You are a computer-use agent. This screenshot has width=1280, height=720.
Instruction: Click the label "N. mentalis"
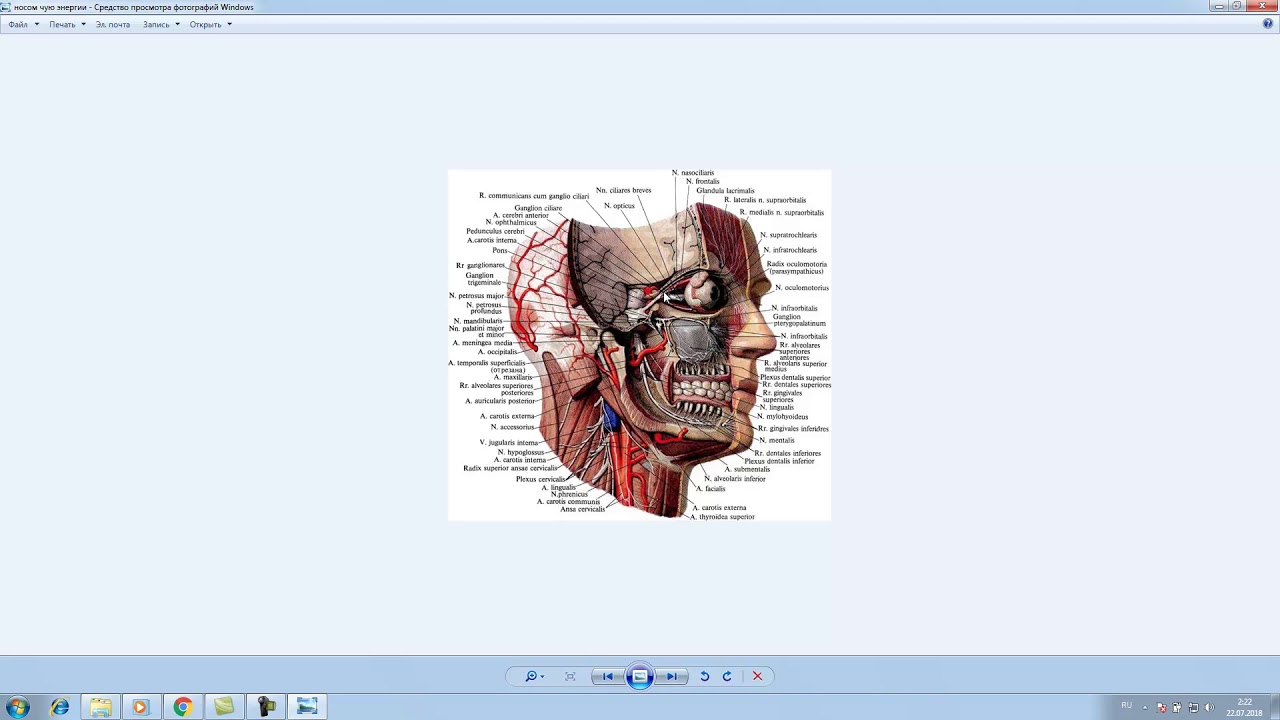777,440
